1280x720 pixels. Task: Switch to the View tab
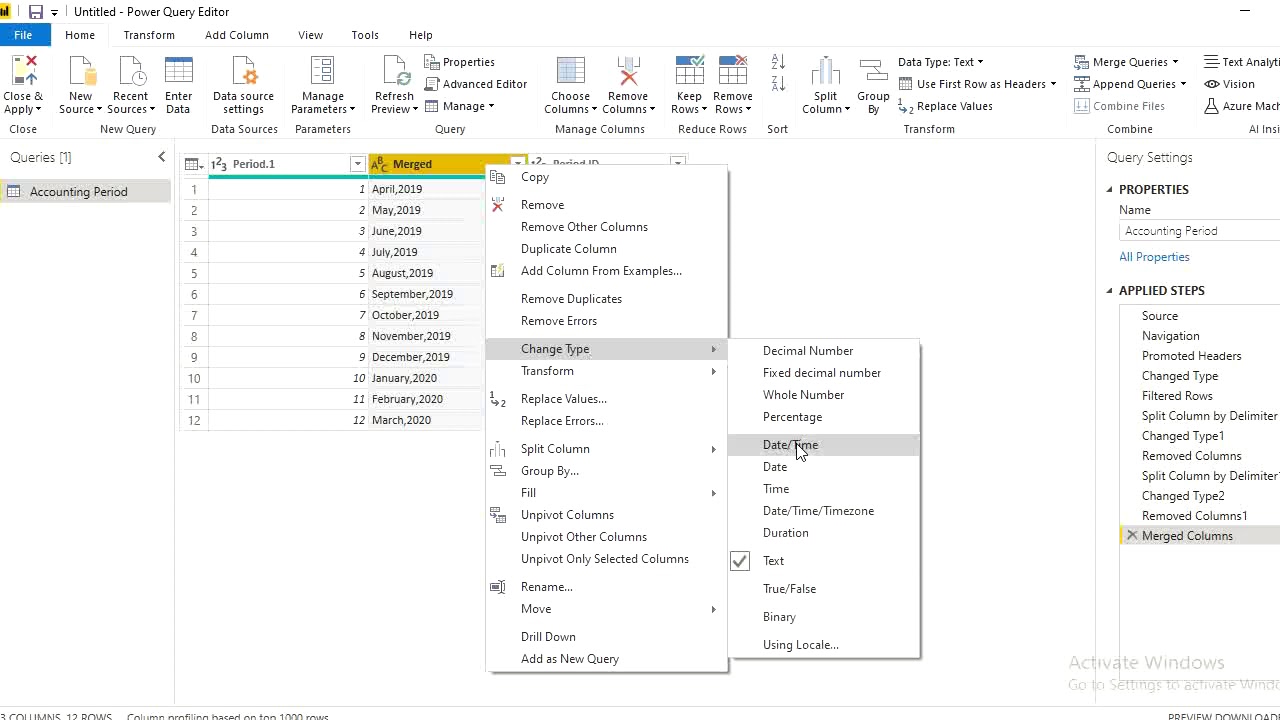point(310,35)
